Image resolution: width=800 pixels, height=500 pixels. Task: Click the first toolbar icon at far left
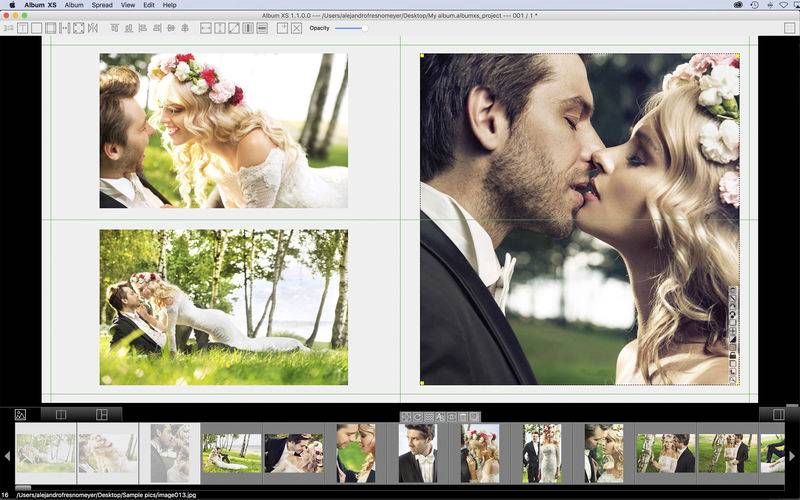[8, 28]
